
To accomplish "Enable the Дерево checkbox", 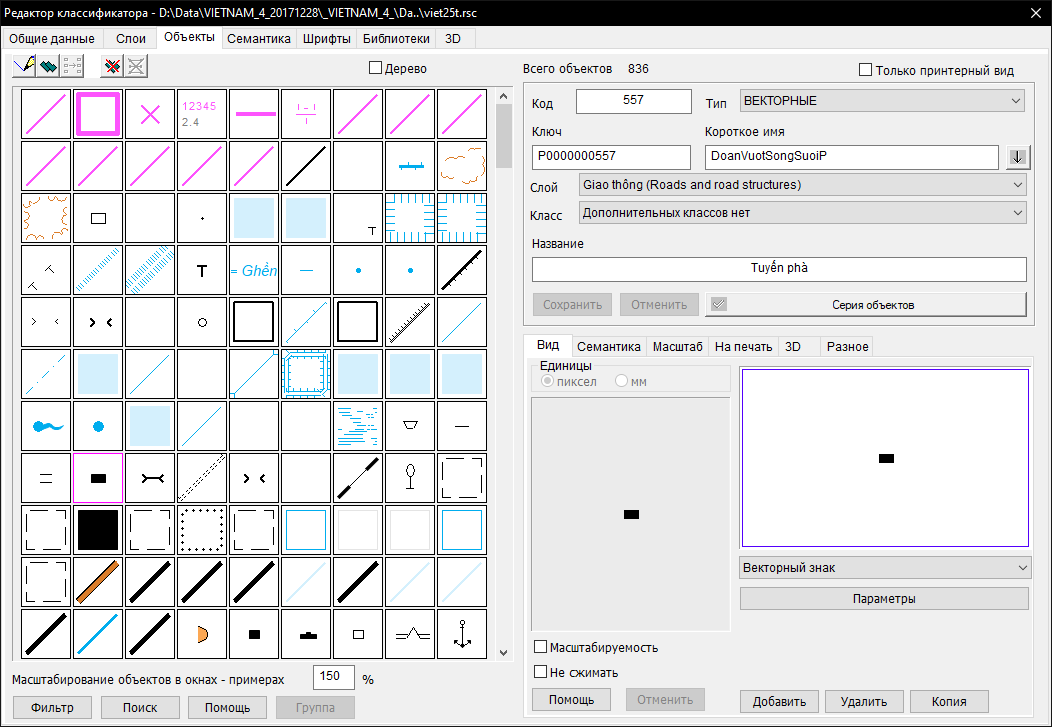I will coord(376,69).
